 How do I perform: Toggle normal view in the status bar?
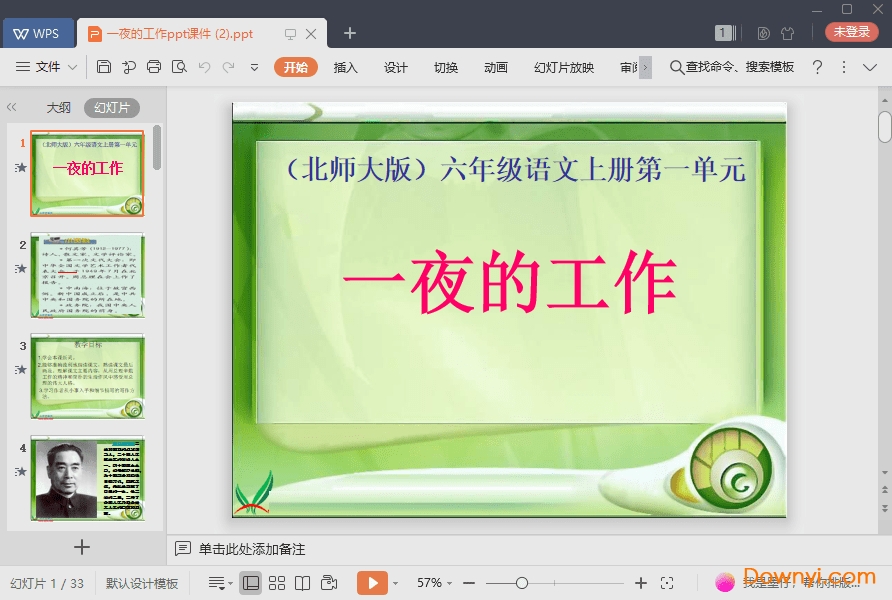pos(251,582)
